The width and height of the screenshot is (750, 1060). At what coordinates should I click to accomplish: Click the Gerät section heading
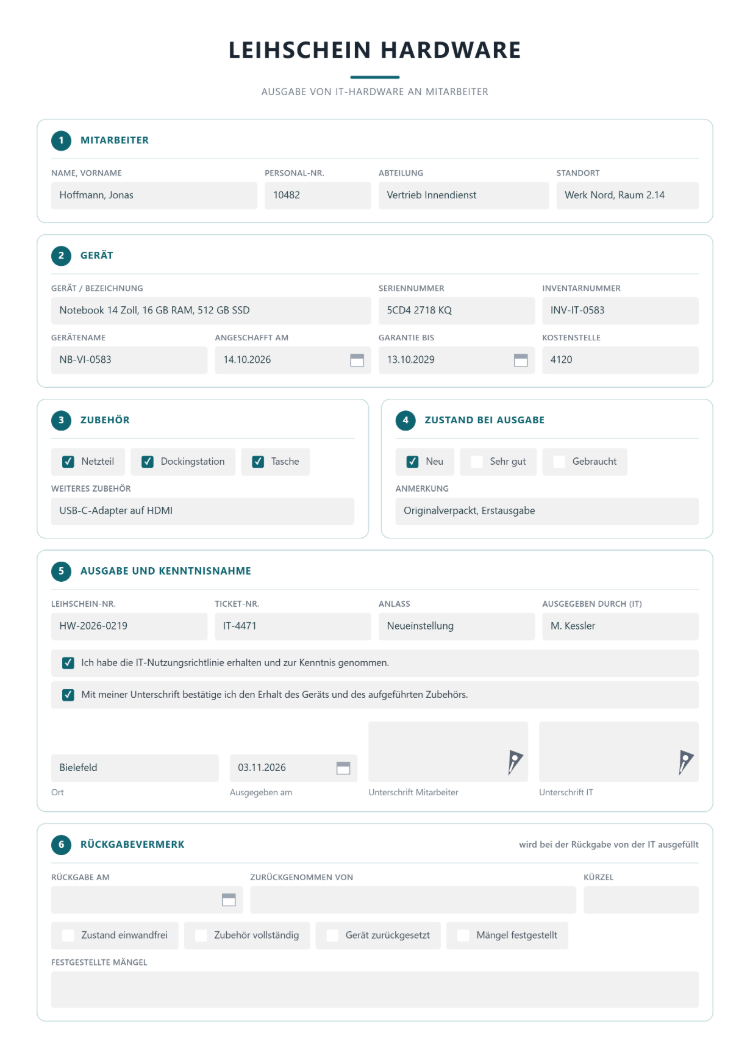(97, 256)
